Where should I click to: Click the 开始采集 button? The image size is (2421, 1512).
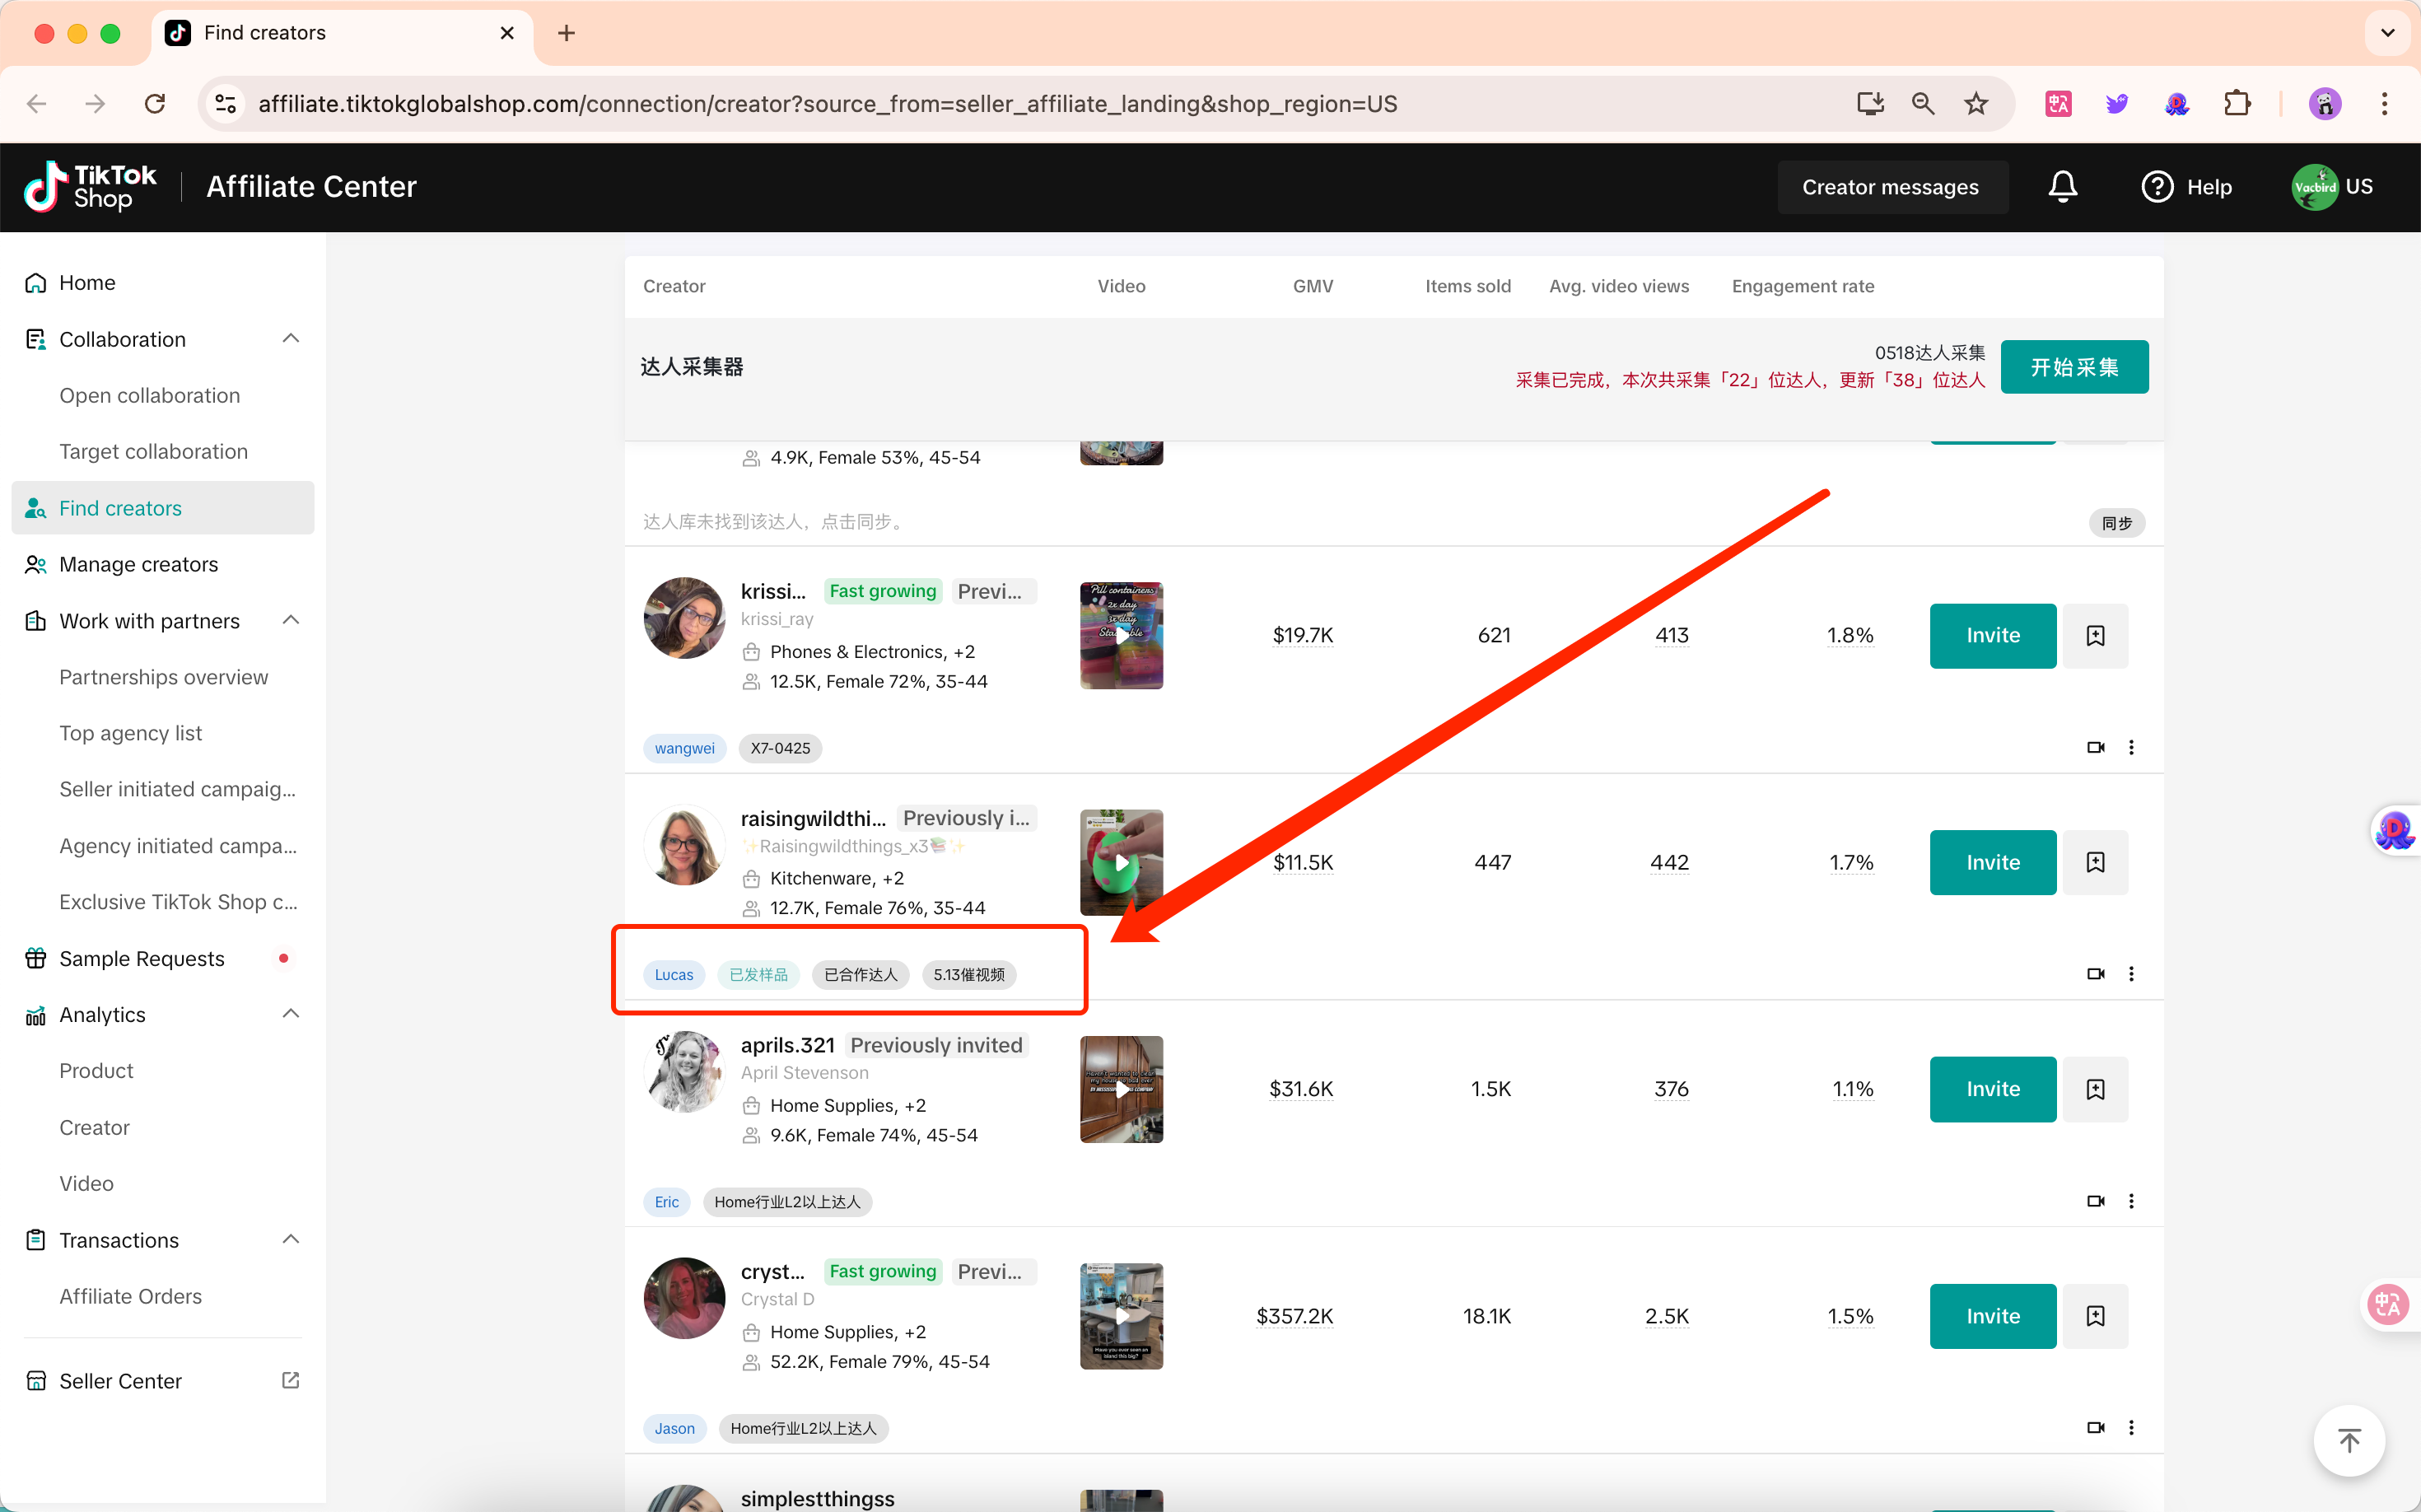2074,367
